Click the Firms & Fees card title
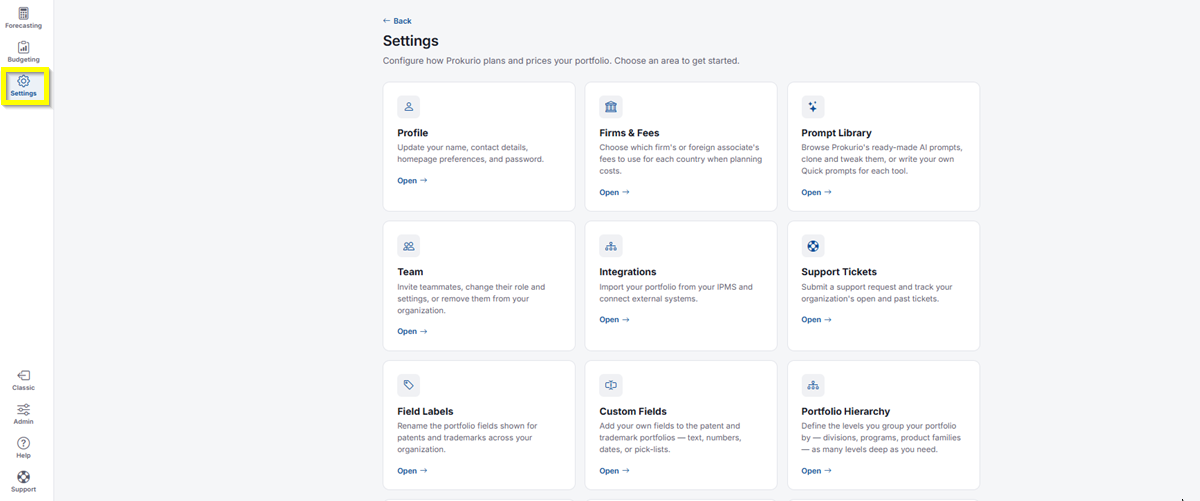Screen dimensions: 1200x501 (630, 133)
